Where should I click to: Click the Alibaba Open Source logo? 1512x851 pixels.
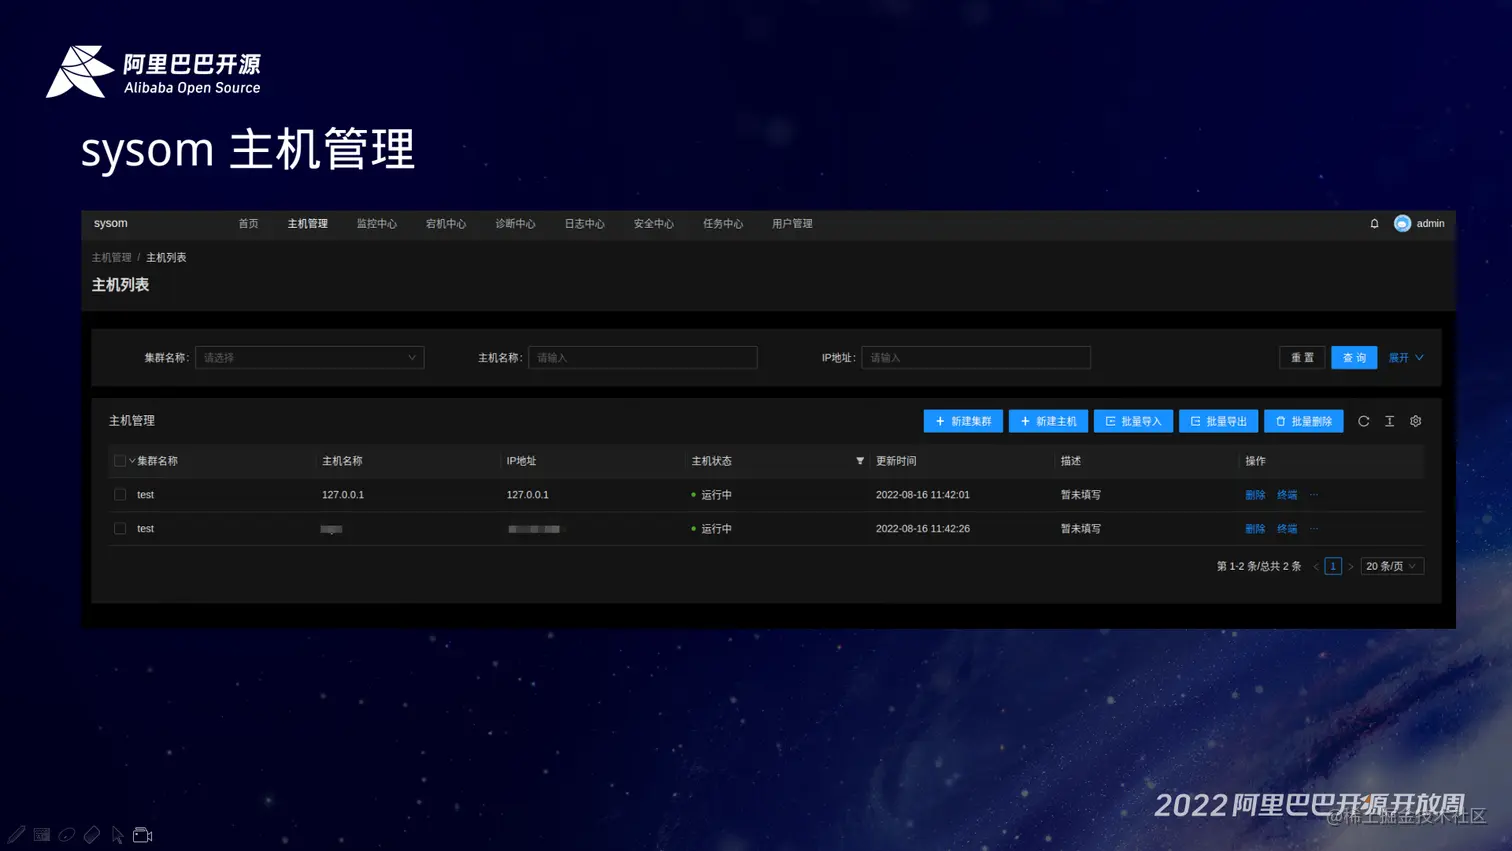(x=153, y=72)
